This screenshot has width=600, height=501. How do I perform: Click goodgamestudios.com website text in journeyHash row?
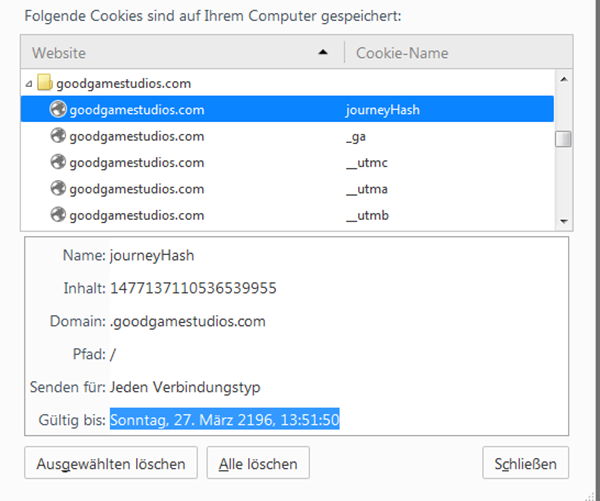click(x=137, y=110)
